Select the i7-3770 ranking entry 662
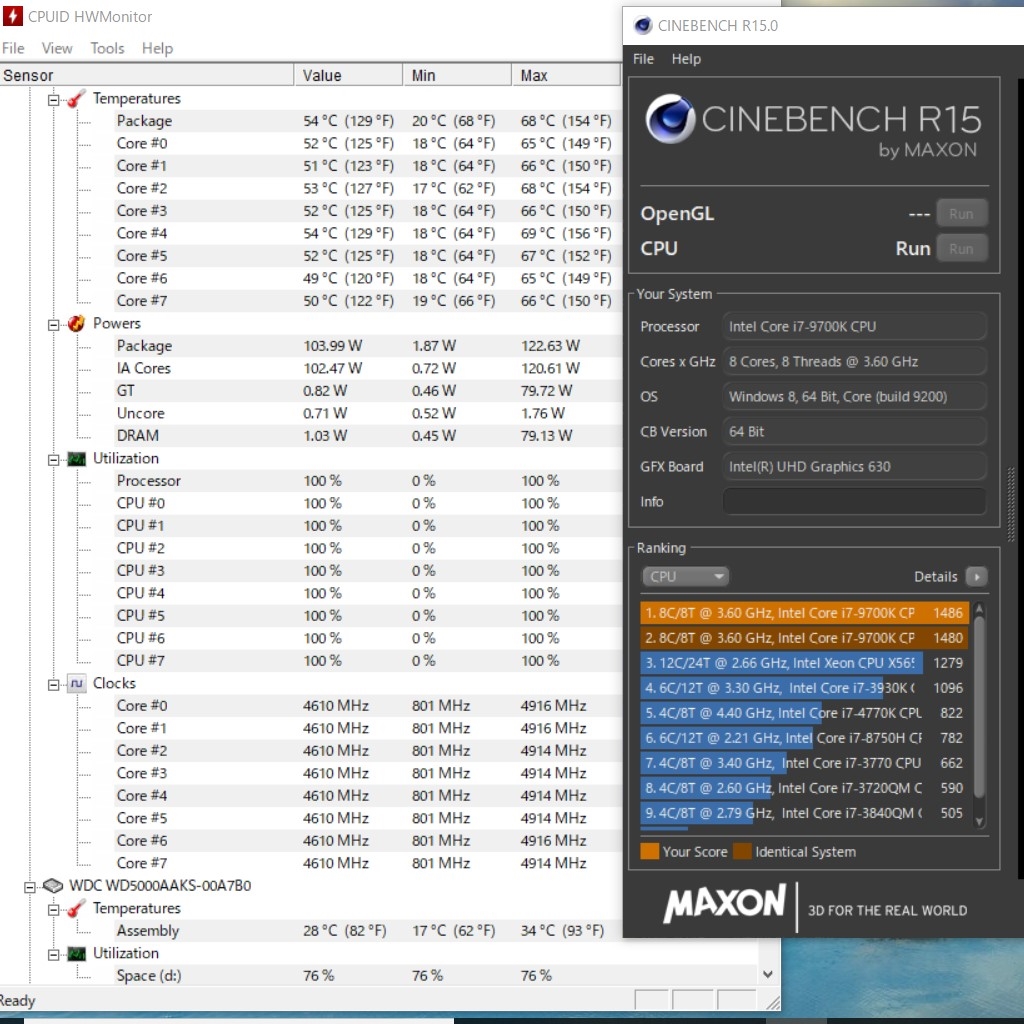 tap(804, 763)
